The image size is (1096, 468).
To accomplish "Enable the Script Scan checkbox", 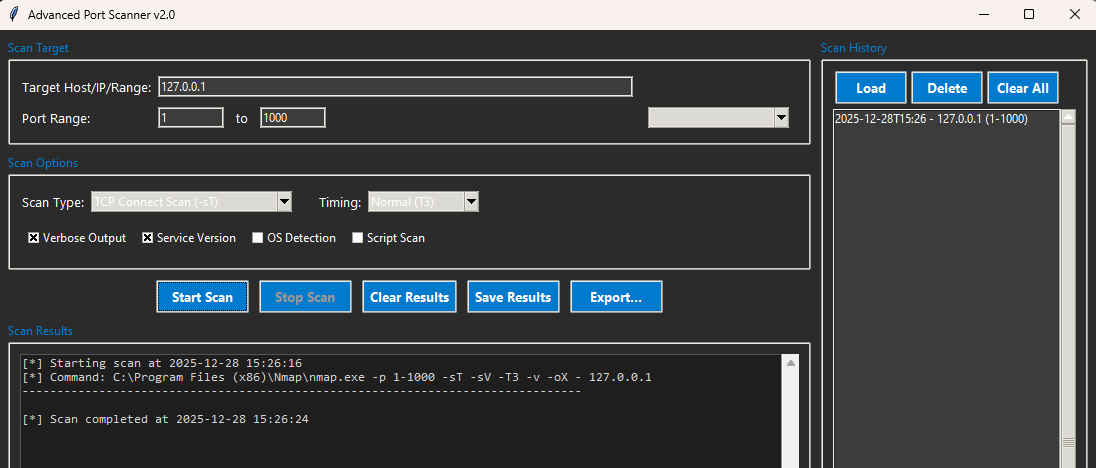I will (358, 238).
